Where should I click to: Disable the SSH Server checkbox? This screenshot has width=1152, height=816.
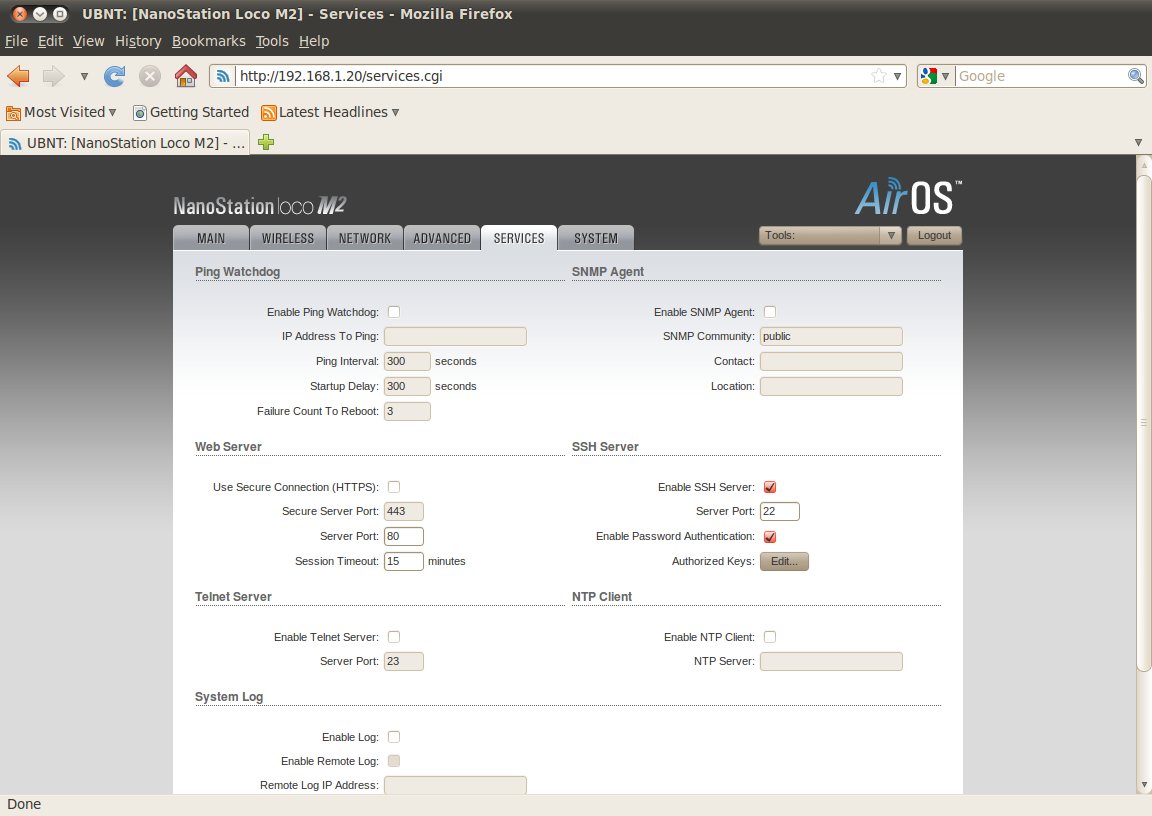coord(770,487)
